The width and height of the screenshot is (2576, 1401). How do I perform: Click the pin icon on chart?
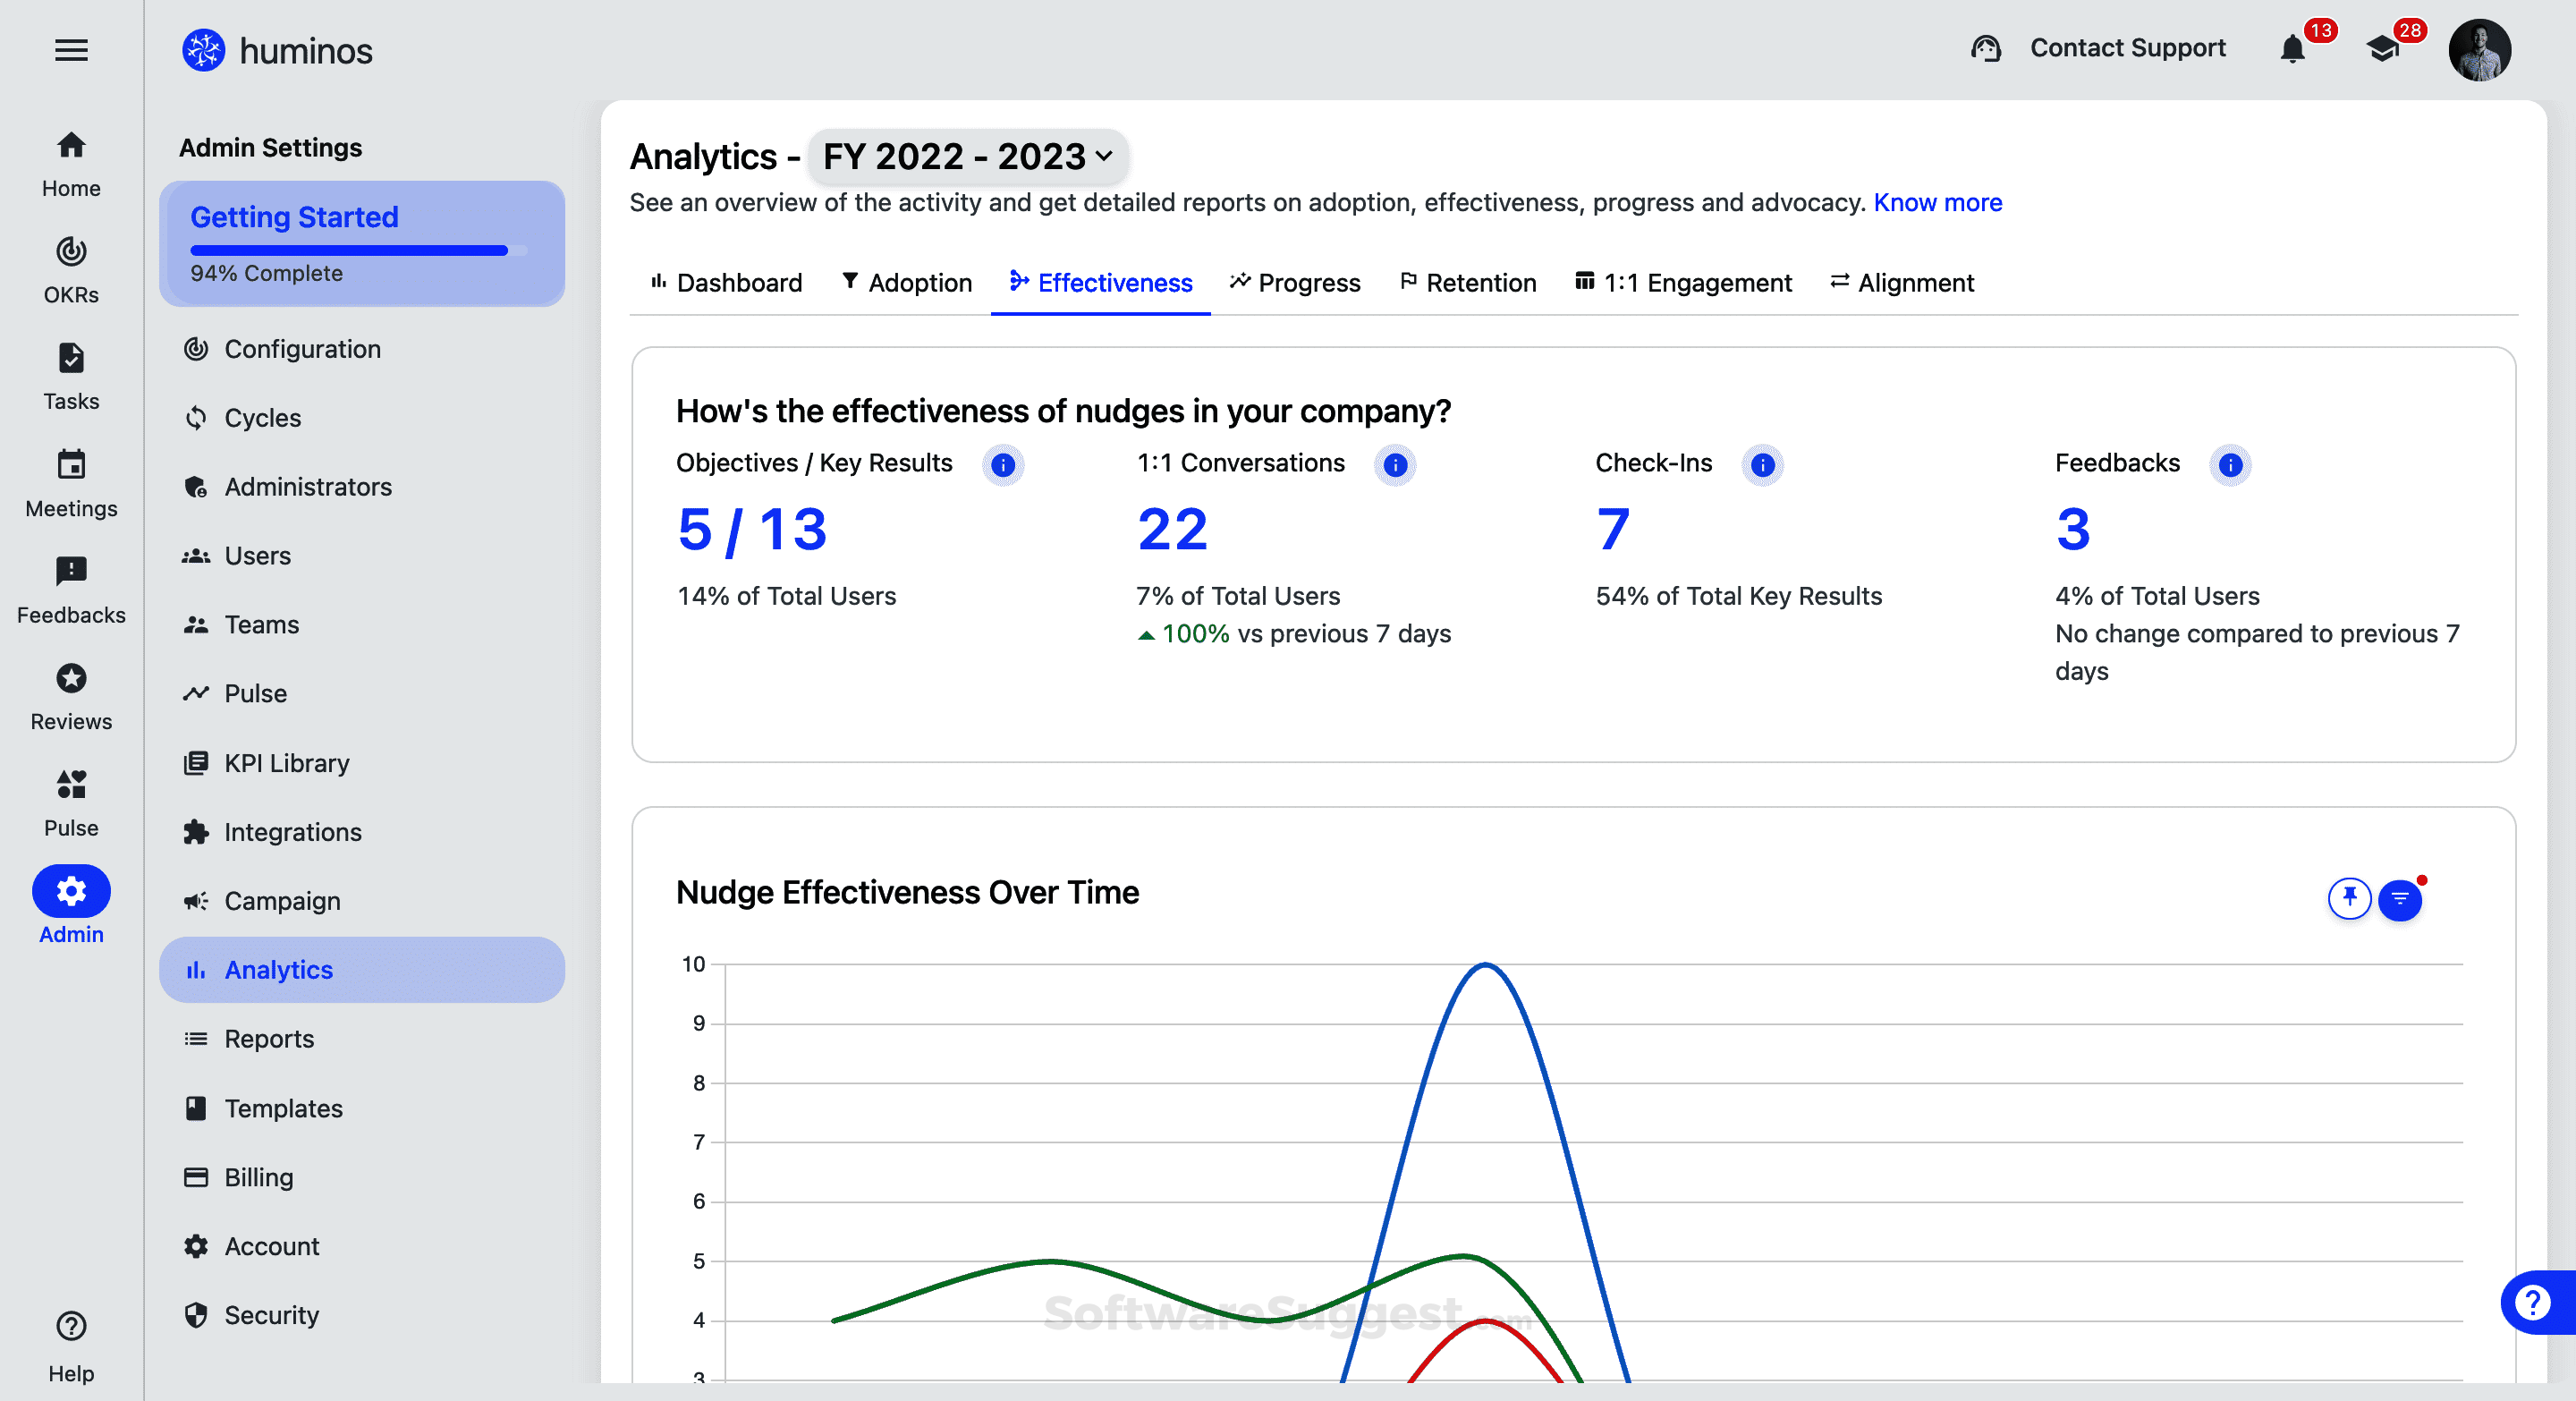(2349, 897)
